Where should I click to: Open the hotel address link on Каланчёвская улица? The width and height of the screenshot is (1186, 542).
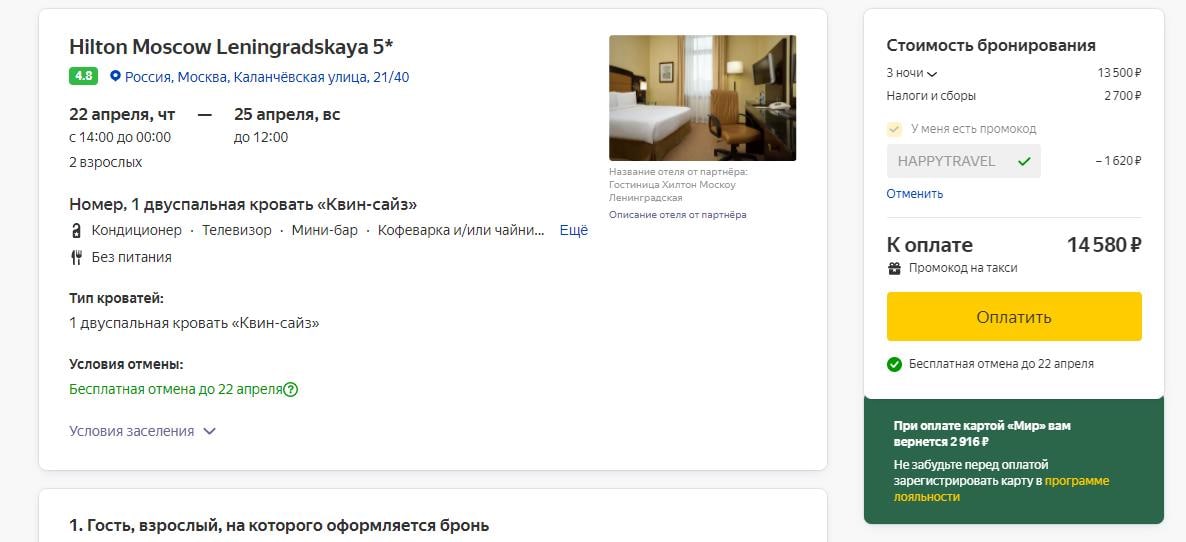(x=267, y=77)
